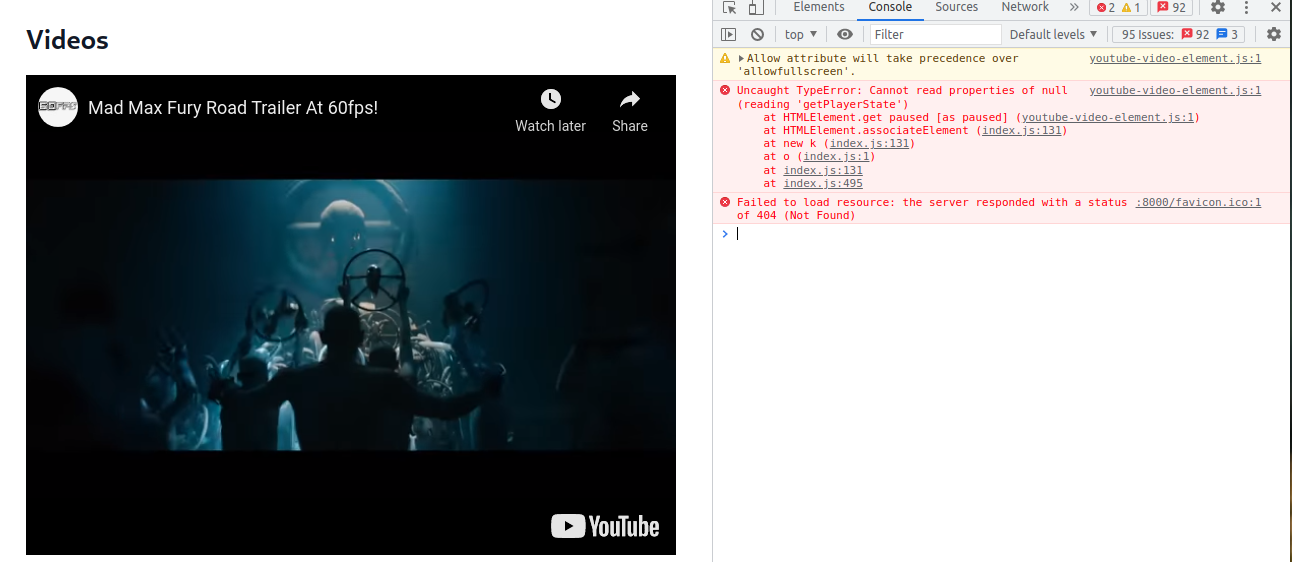Follow the youtube-video-element.js:1 link in the get paused stack frame

1108,118
